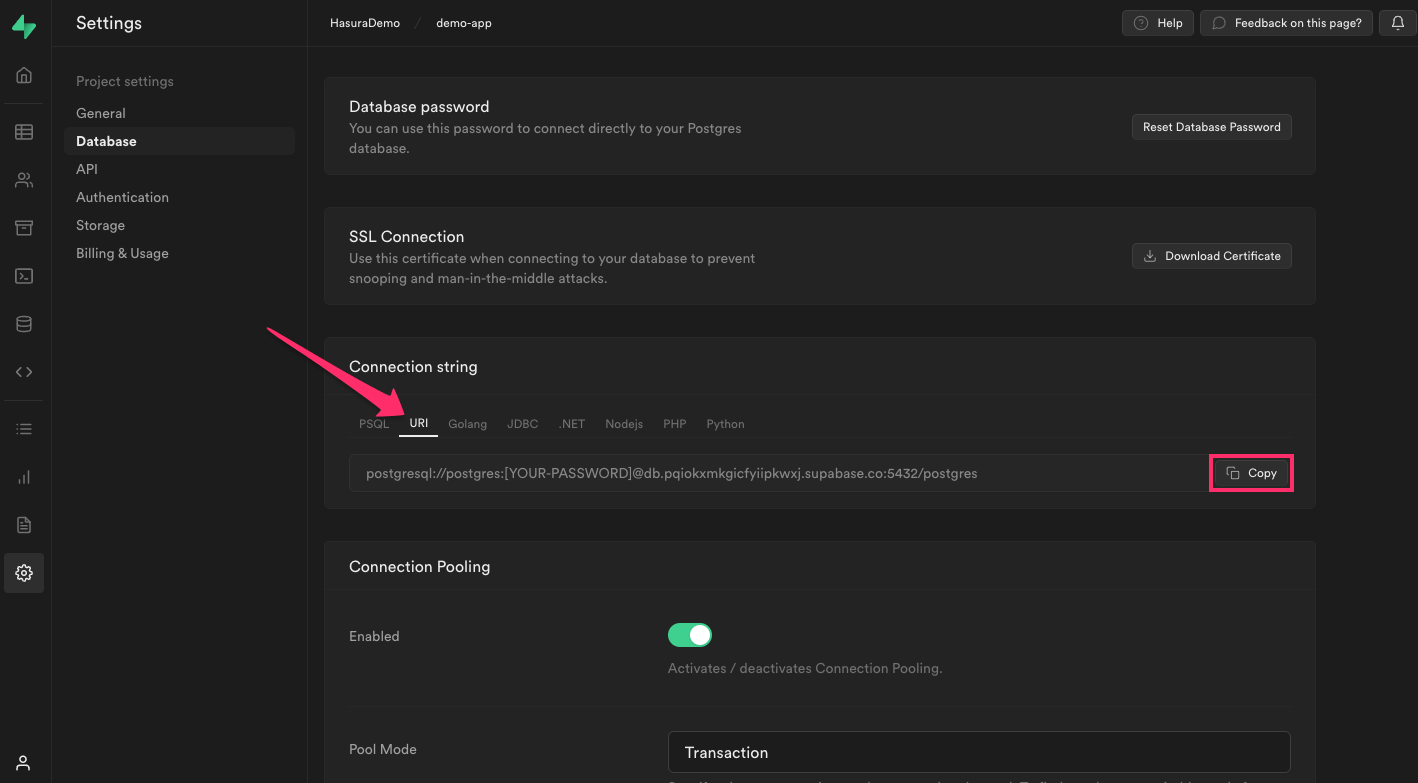This screenshot has width=1418, height=783.
Task: Open the notifications bell icon
Action: (1397, 22)
